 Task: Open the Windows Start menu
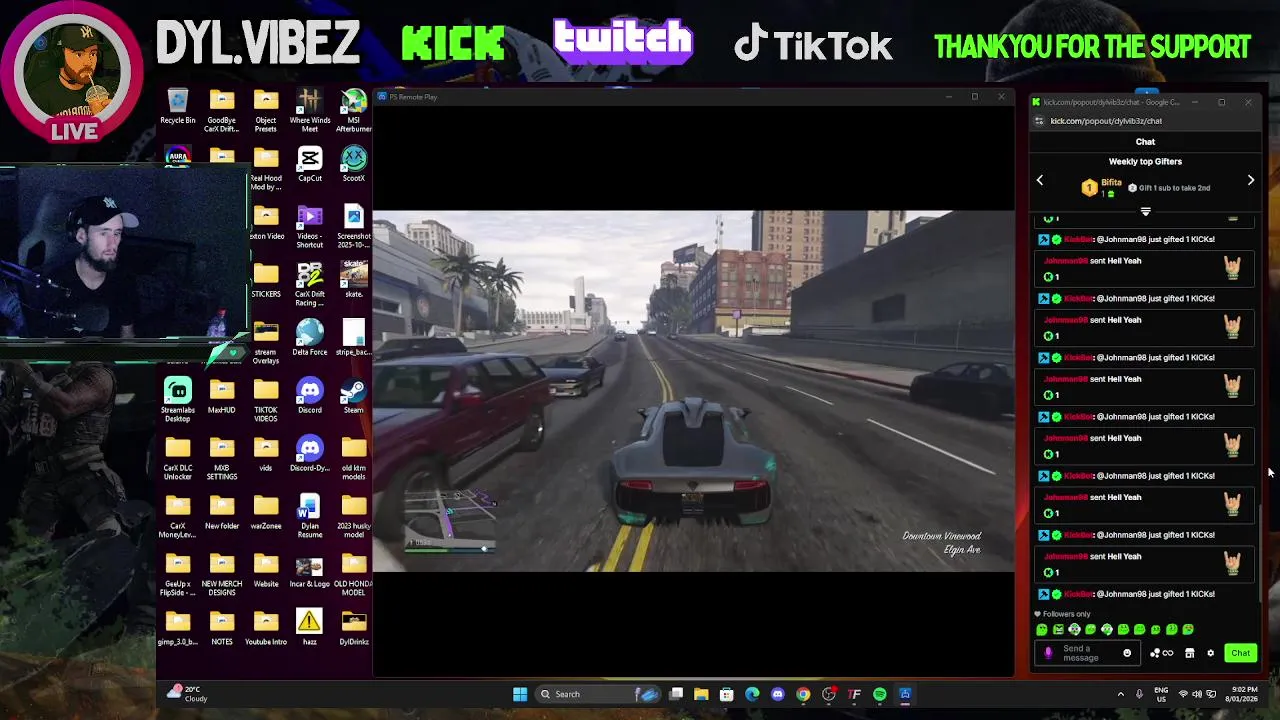pyautogui.click(x=520, y=694)
